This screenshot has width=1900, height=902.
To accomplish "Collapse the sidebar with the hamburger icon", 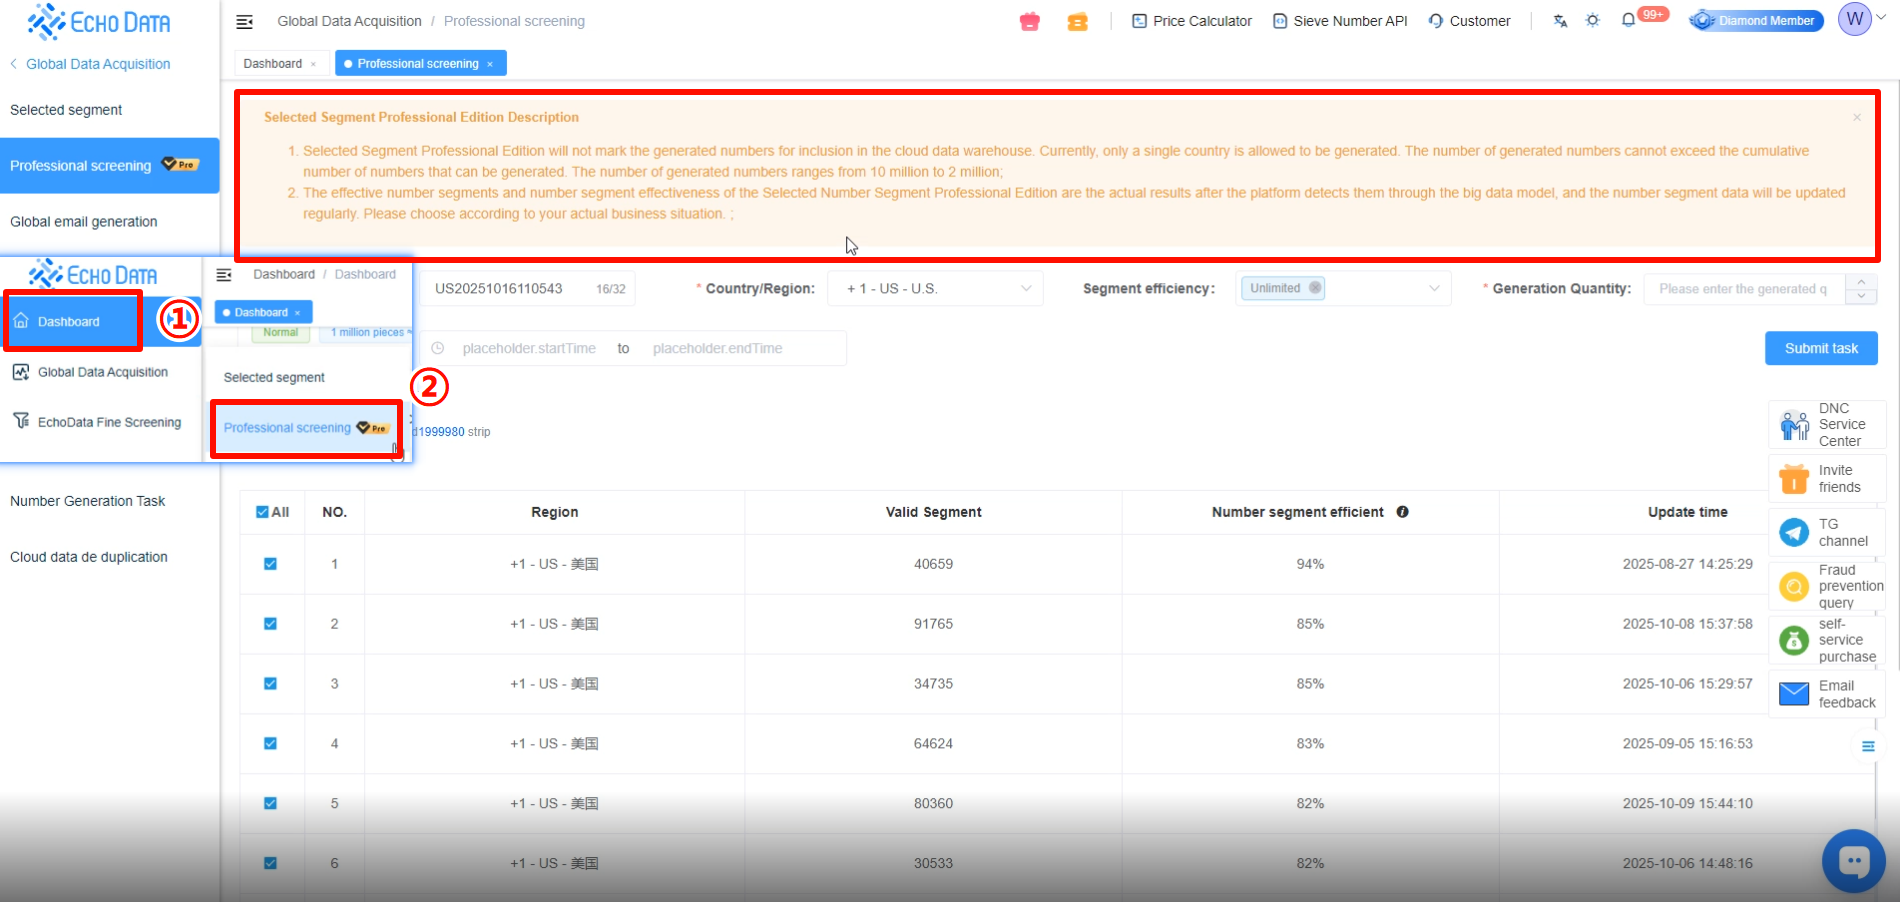I will (x=244, y=21).
